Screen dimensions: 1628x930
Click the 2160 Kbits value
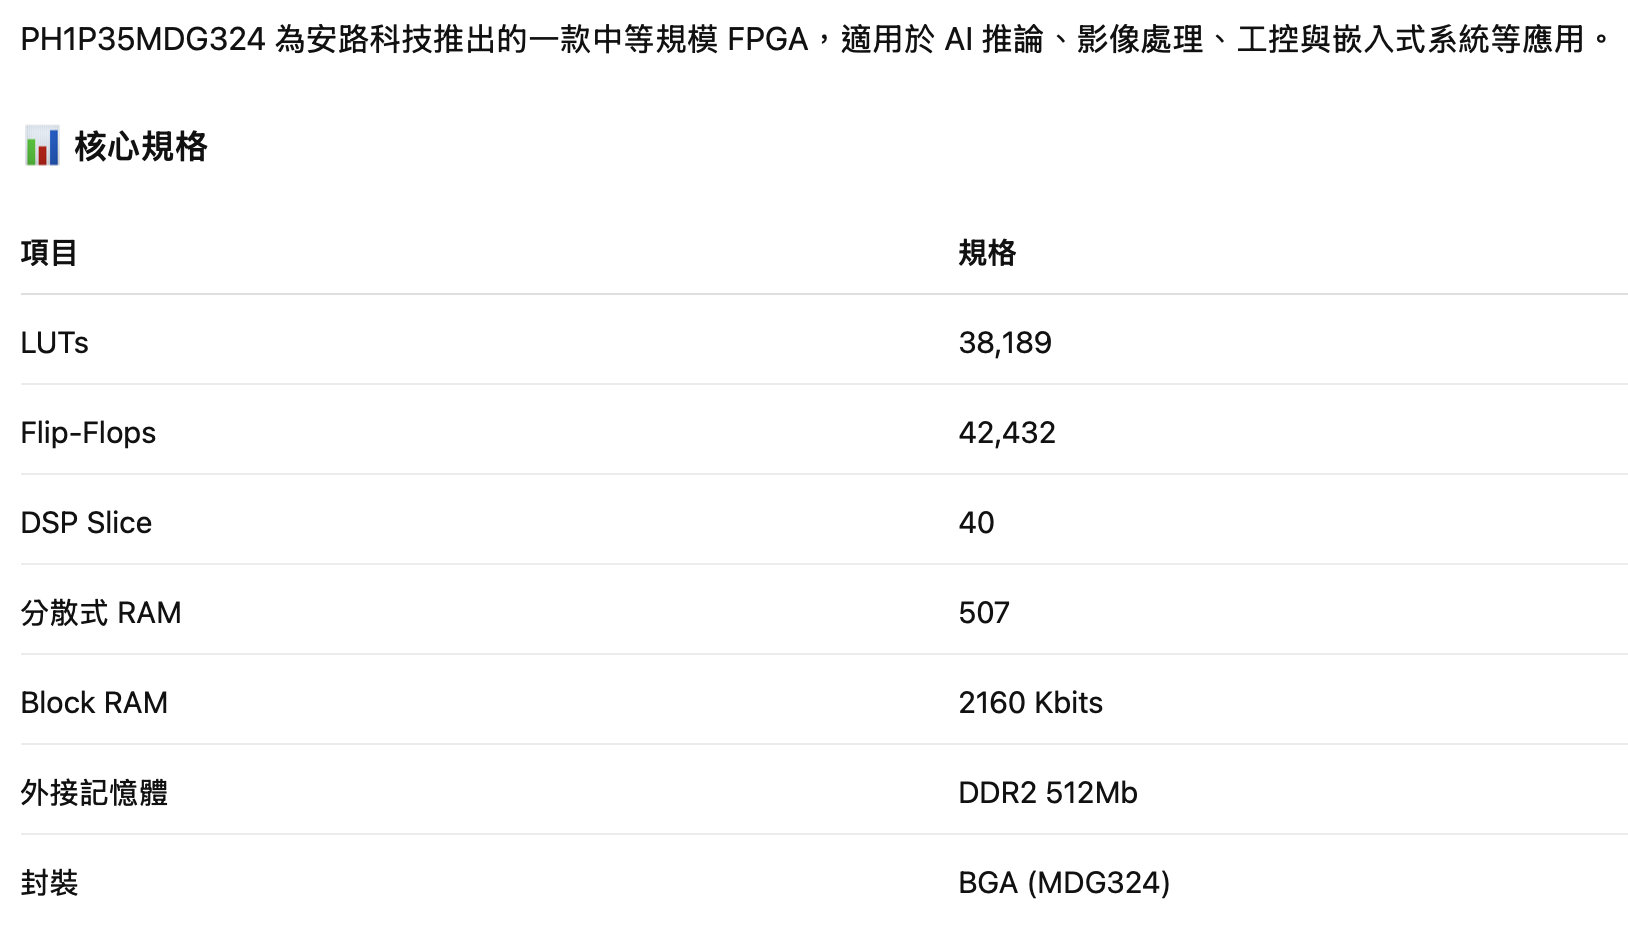click(x=1030, y=703)
